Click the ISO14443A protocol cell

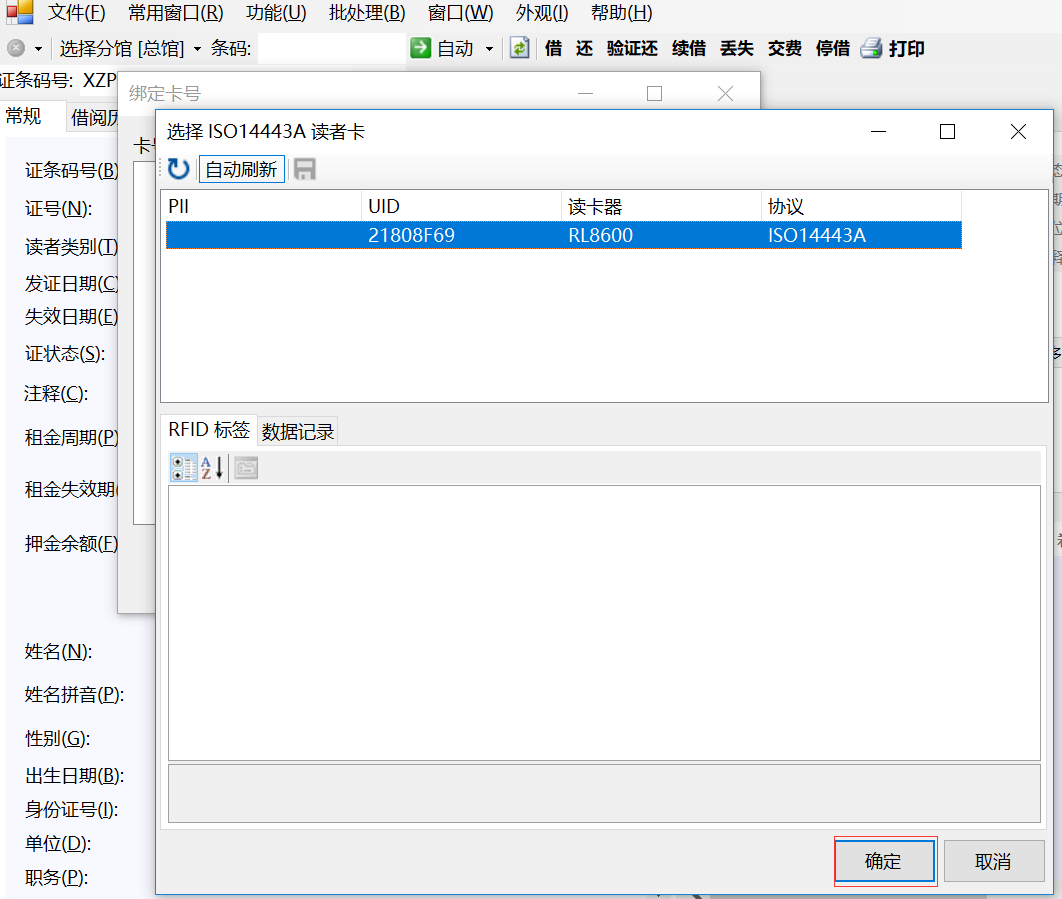[816, 235]
